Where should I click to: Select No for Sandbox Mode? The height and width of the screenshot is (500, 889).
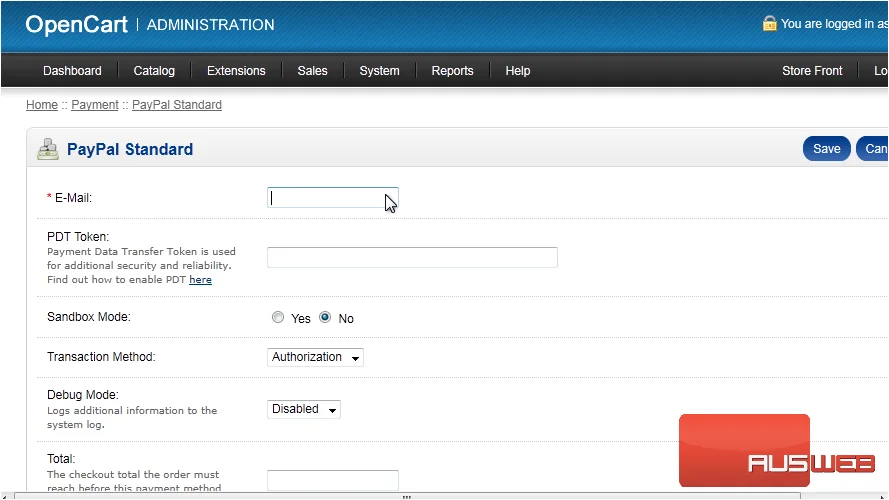[x=325, y=317]
